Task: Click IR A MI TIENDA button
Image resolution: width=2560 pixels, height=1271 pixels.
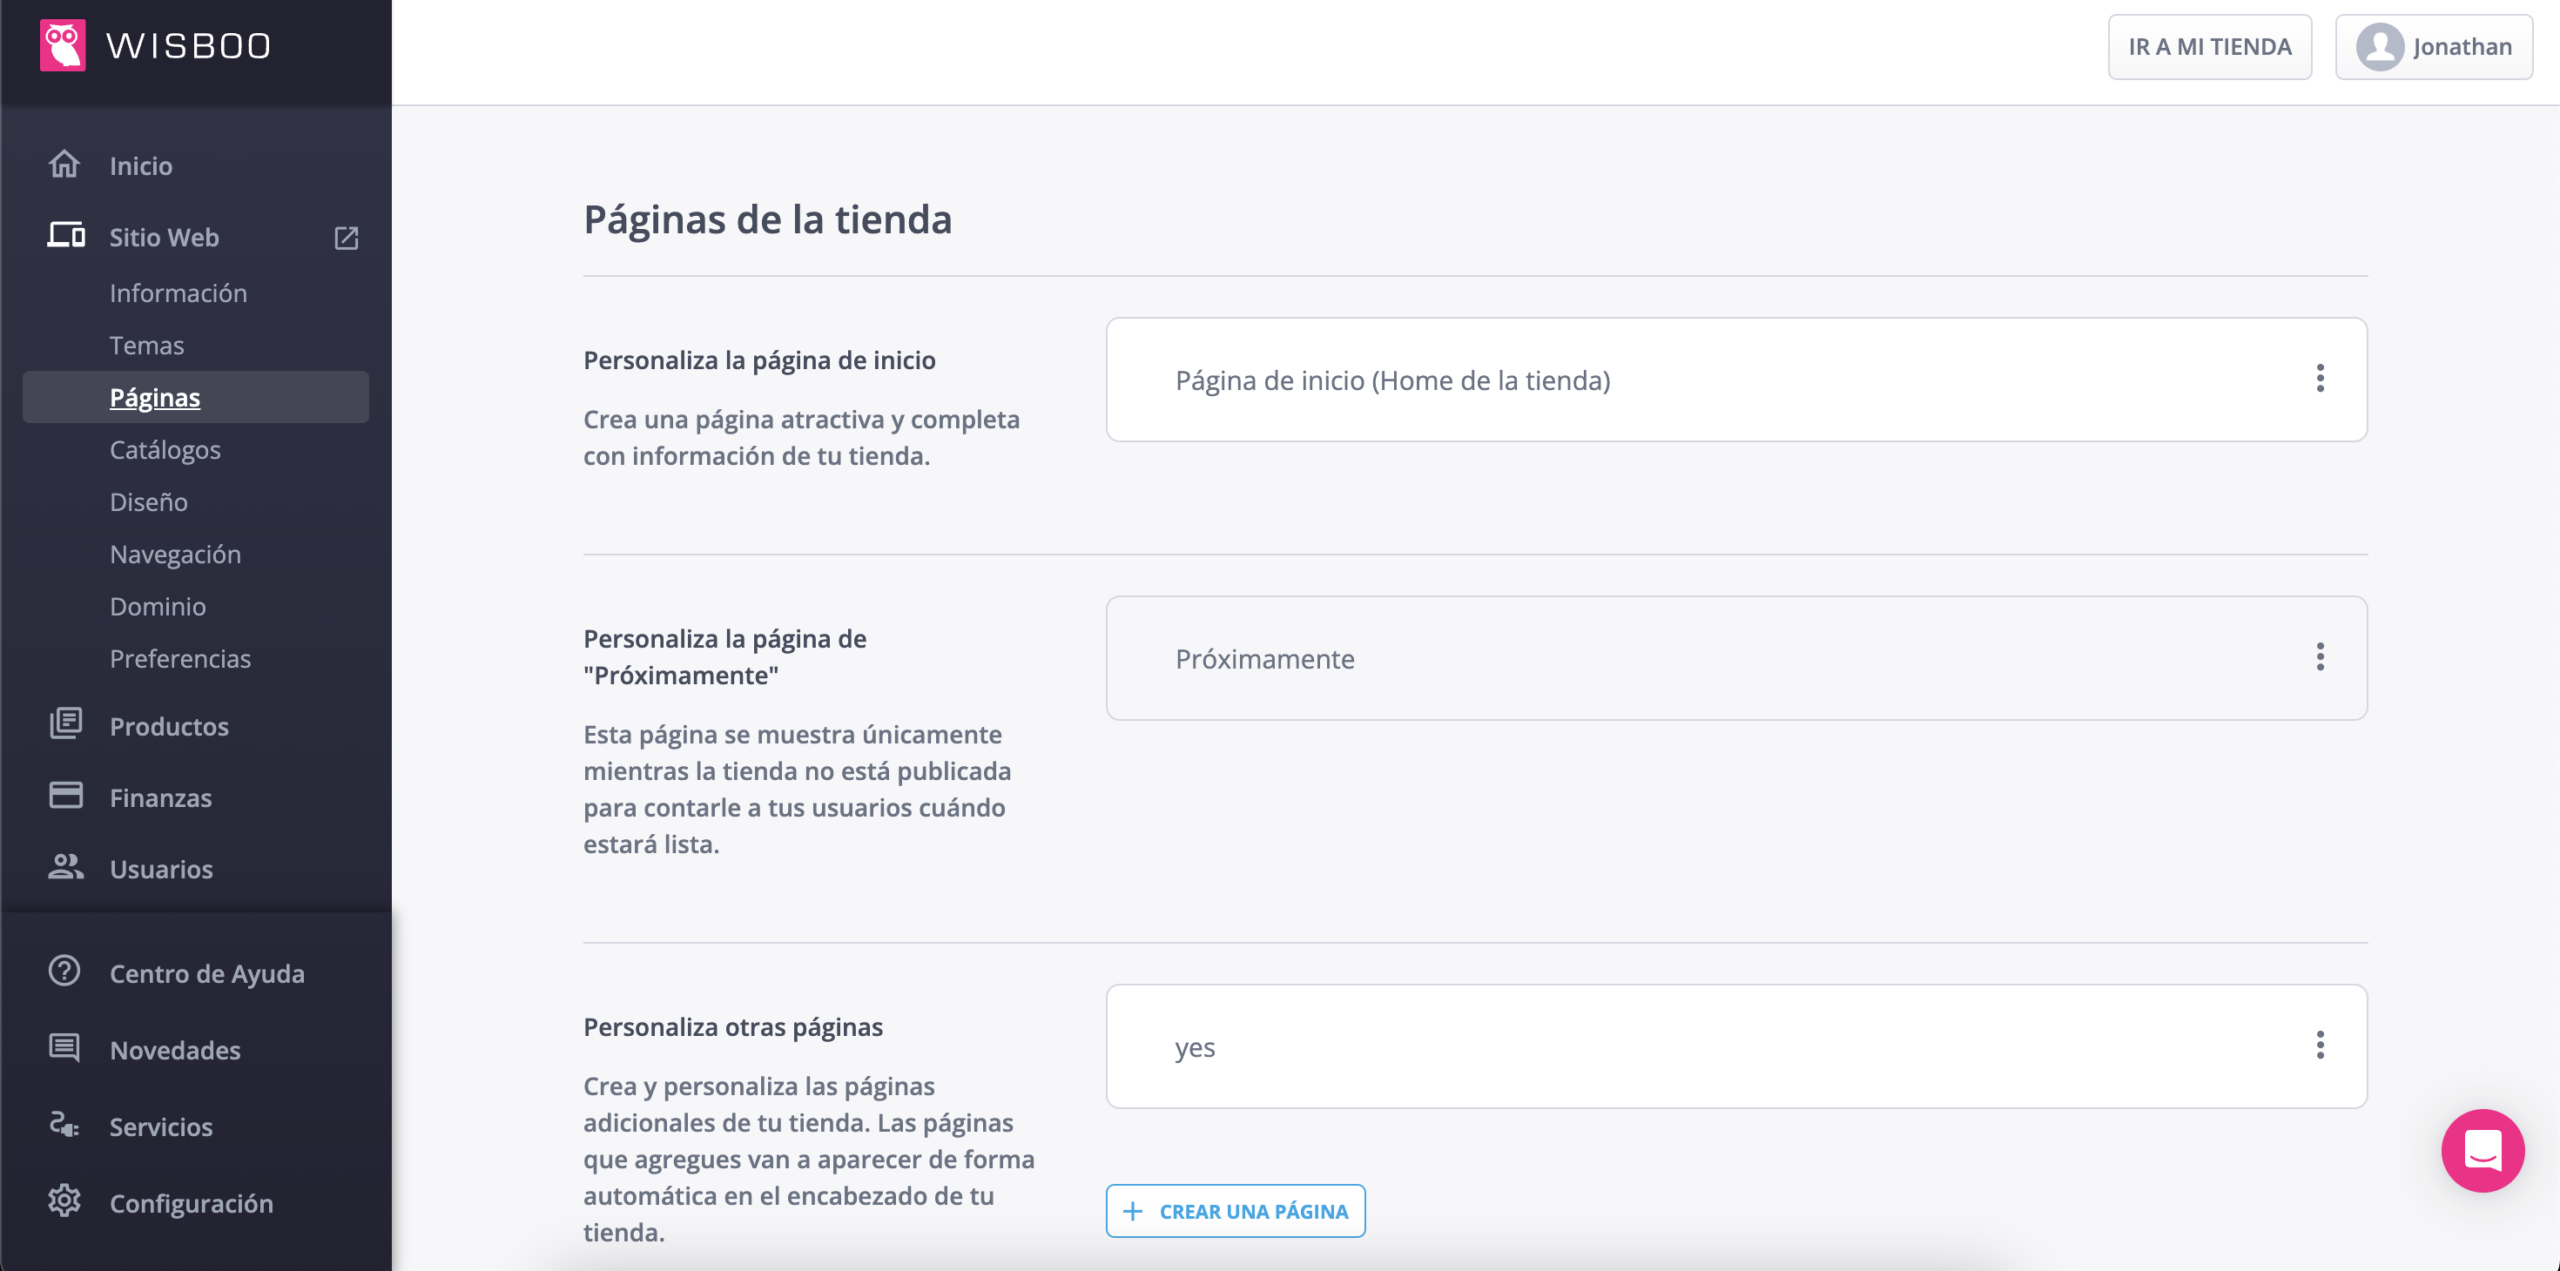Action: (2209, 46)
